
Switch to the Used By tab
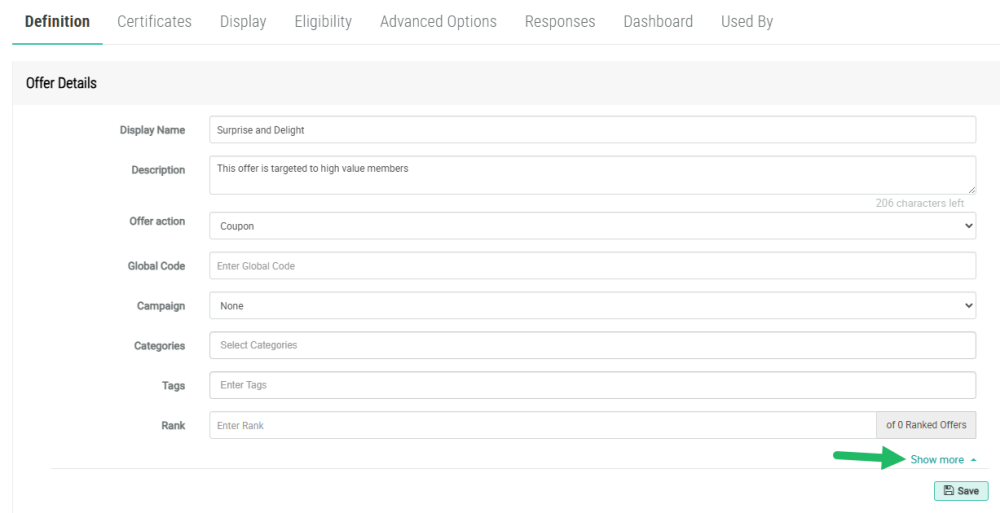(746, 21)
